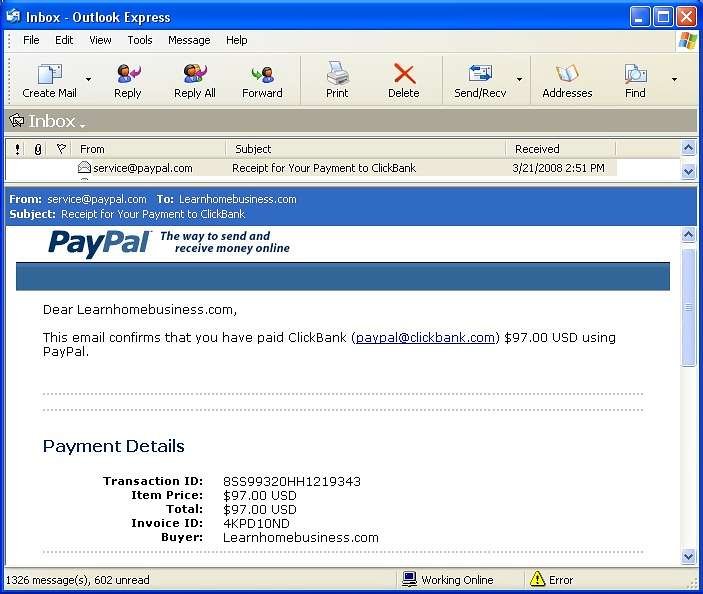The width and height of the screenshot is (703, 594).
Task: Click the Create Mail toolbar icon
Action: [x=49, y=74]
